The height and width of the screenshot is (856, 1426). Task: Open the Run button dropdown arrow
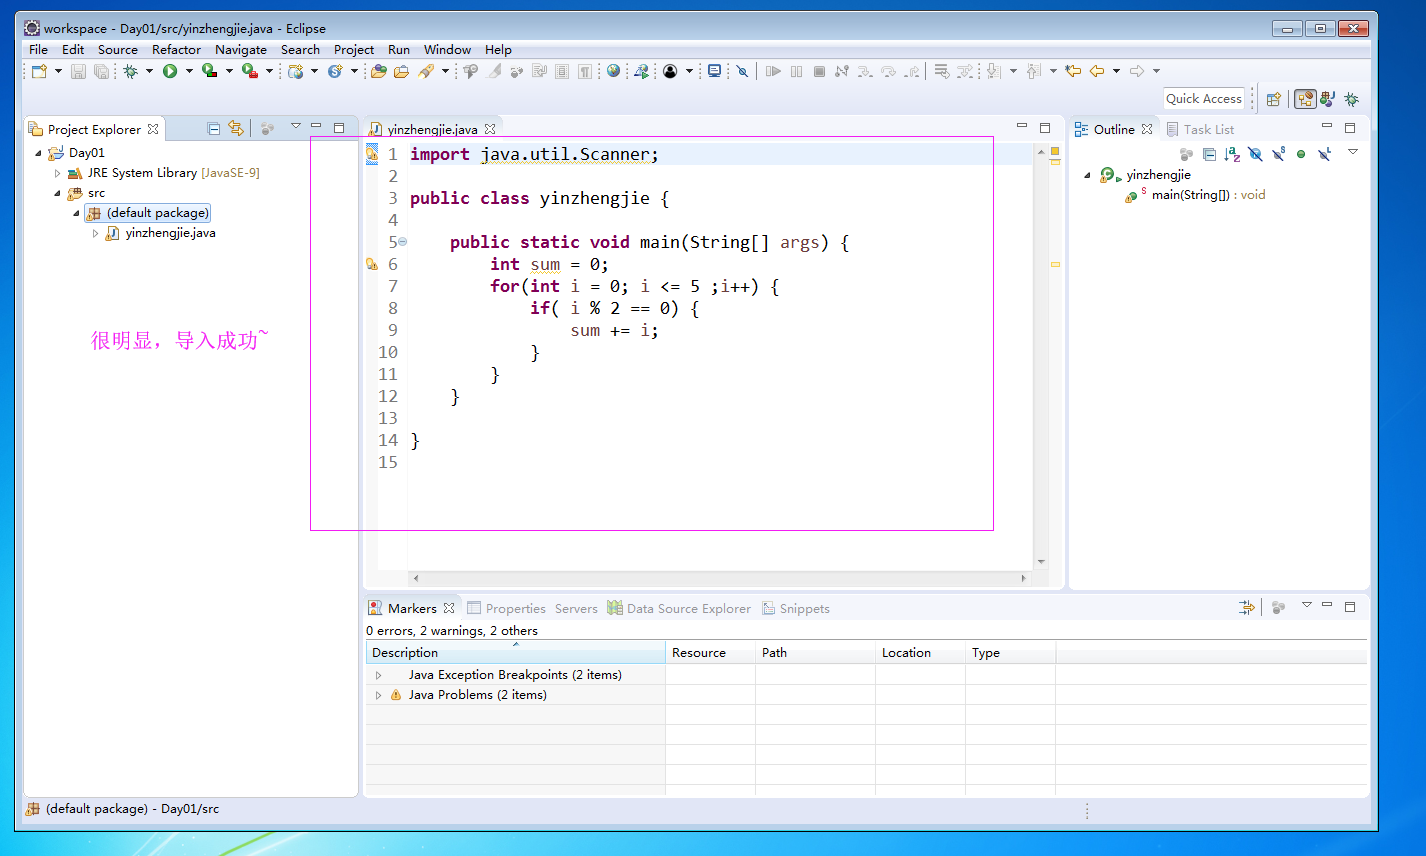pos(188,71)
